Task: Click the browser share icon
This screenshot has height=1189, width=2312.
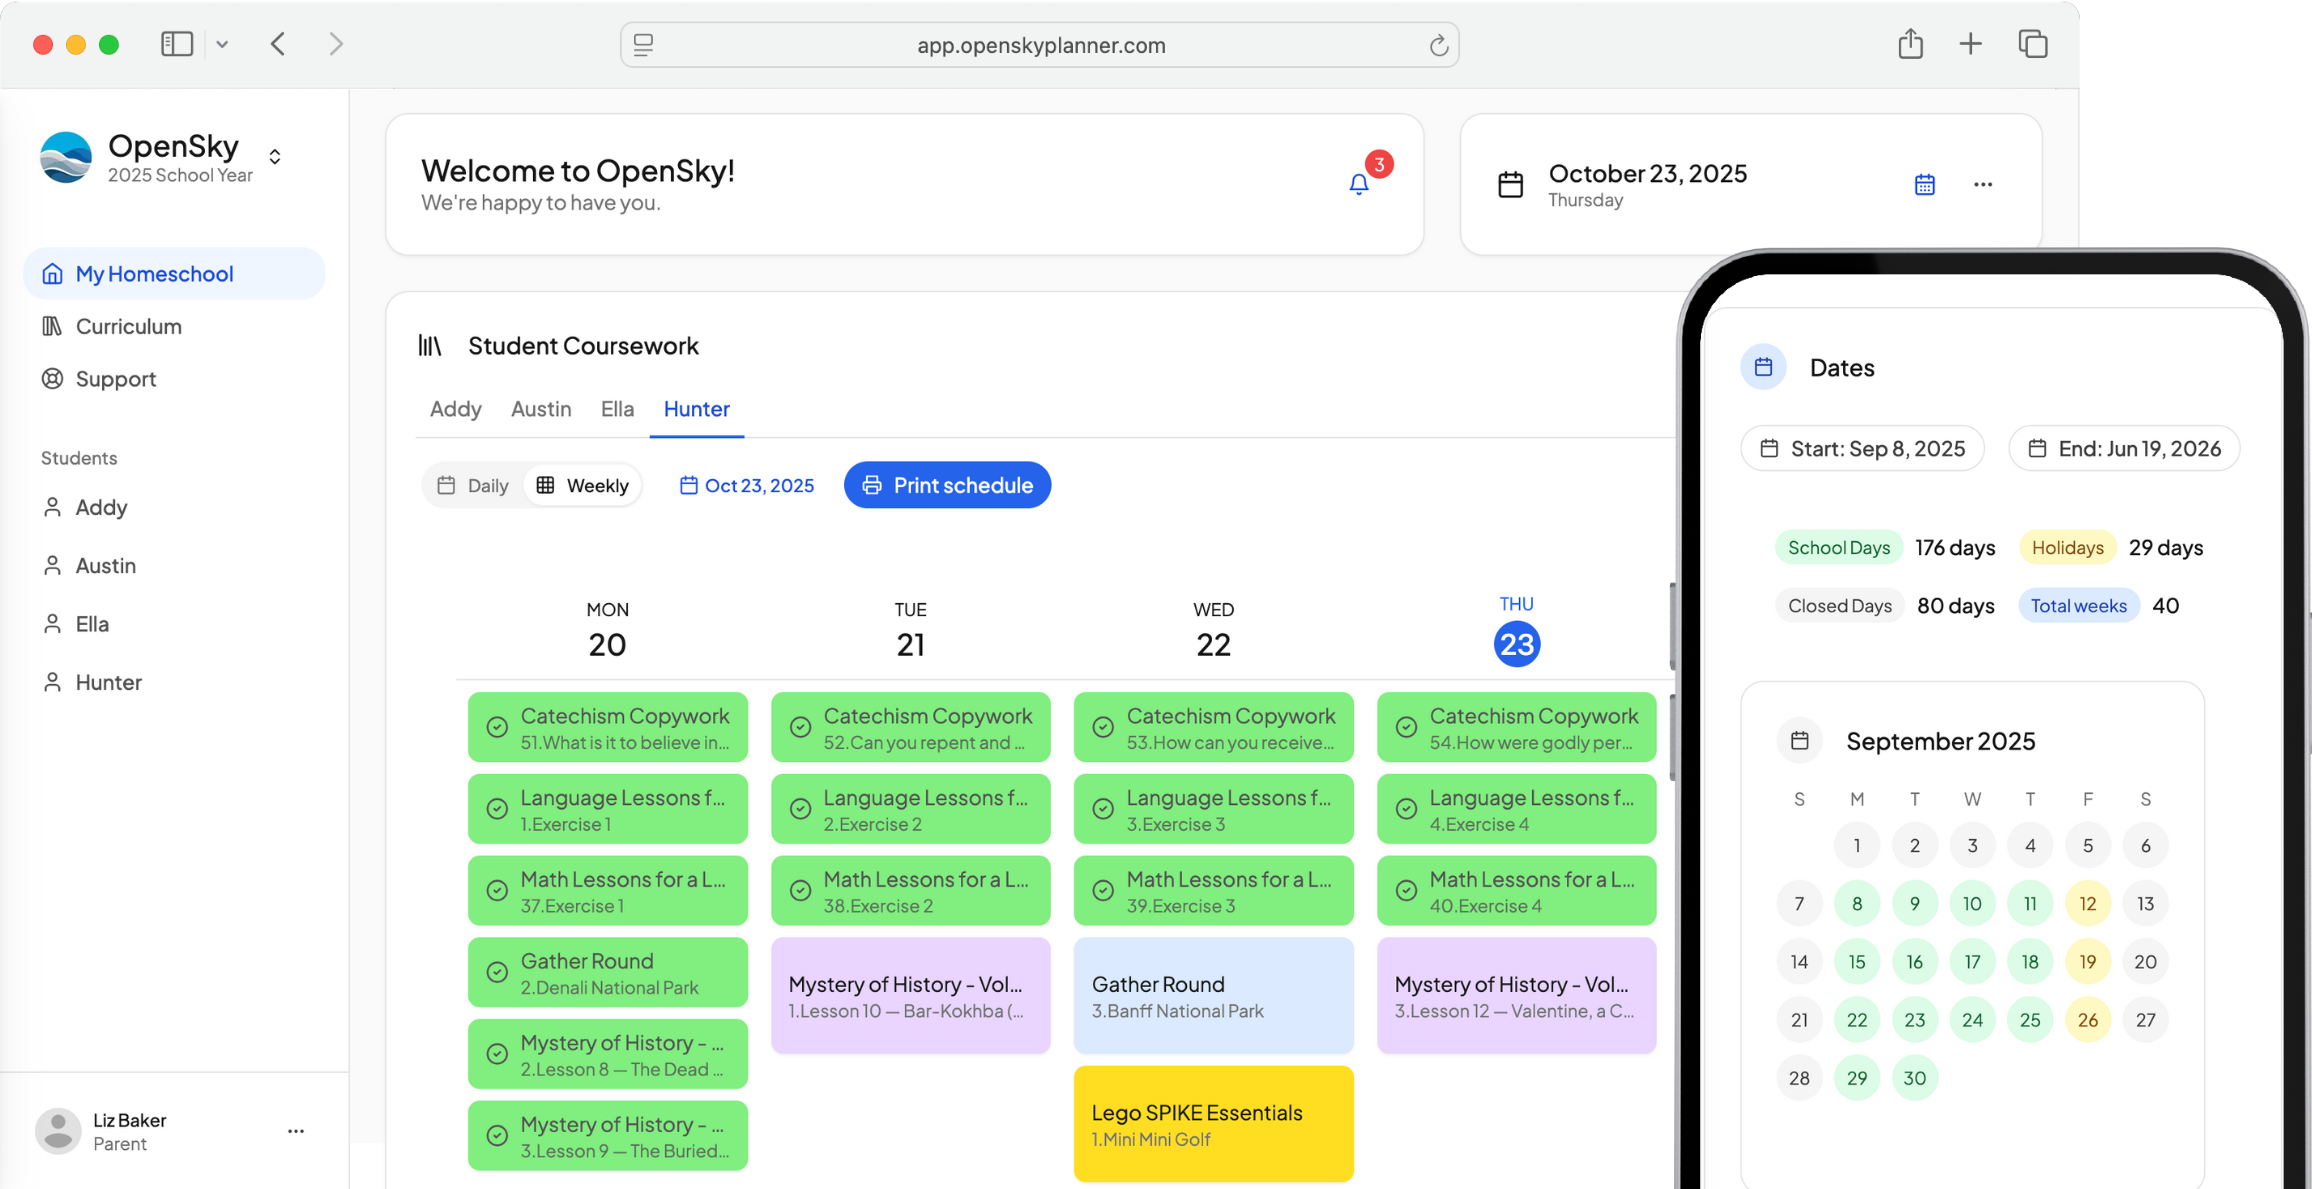Action: (x=1910, y=44)
